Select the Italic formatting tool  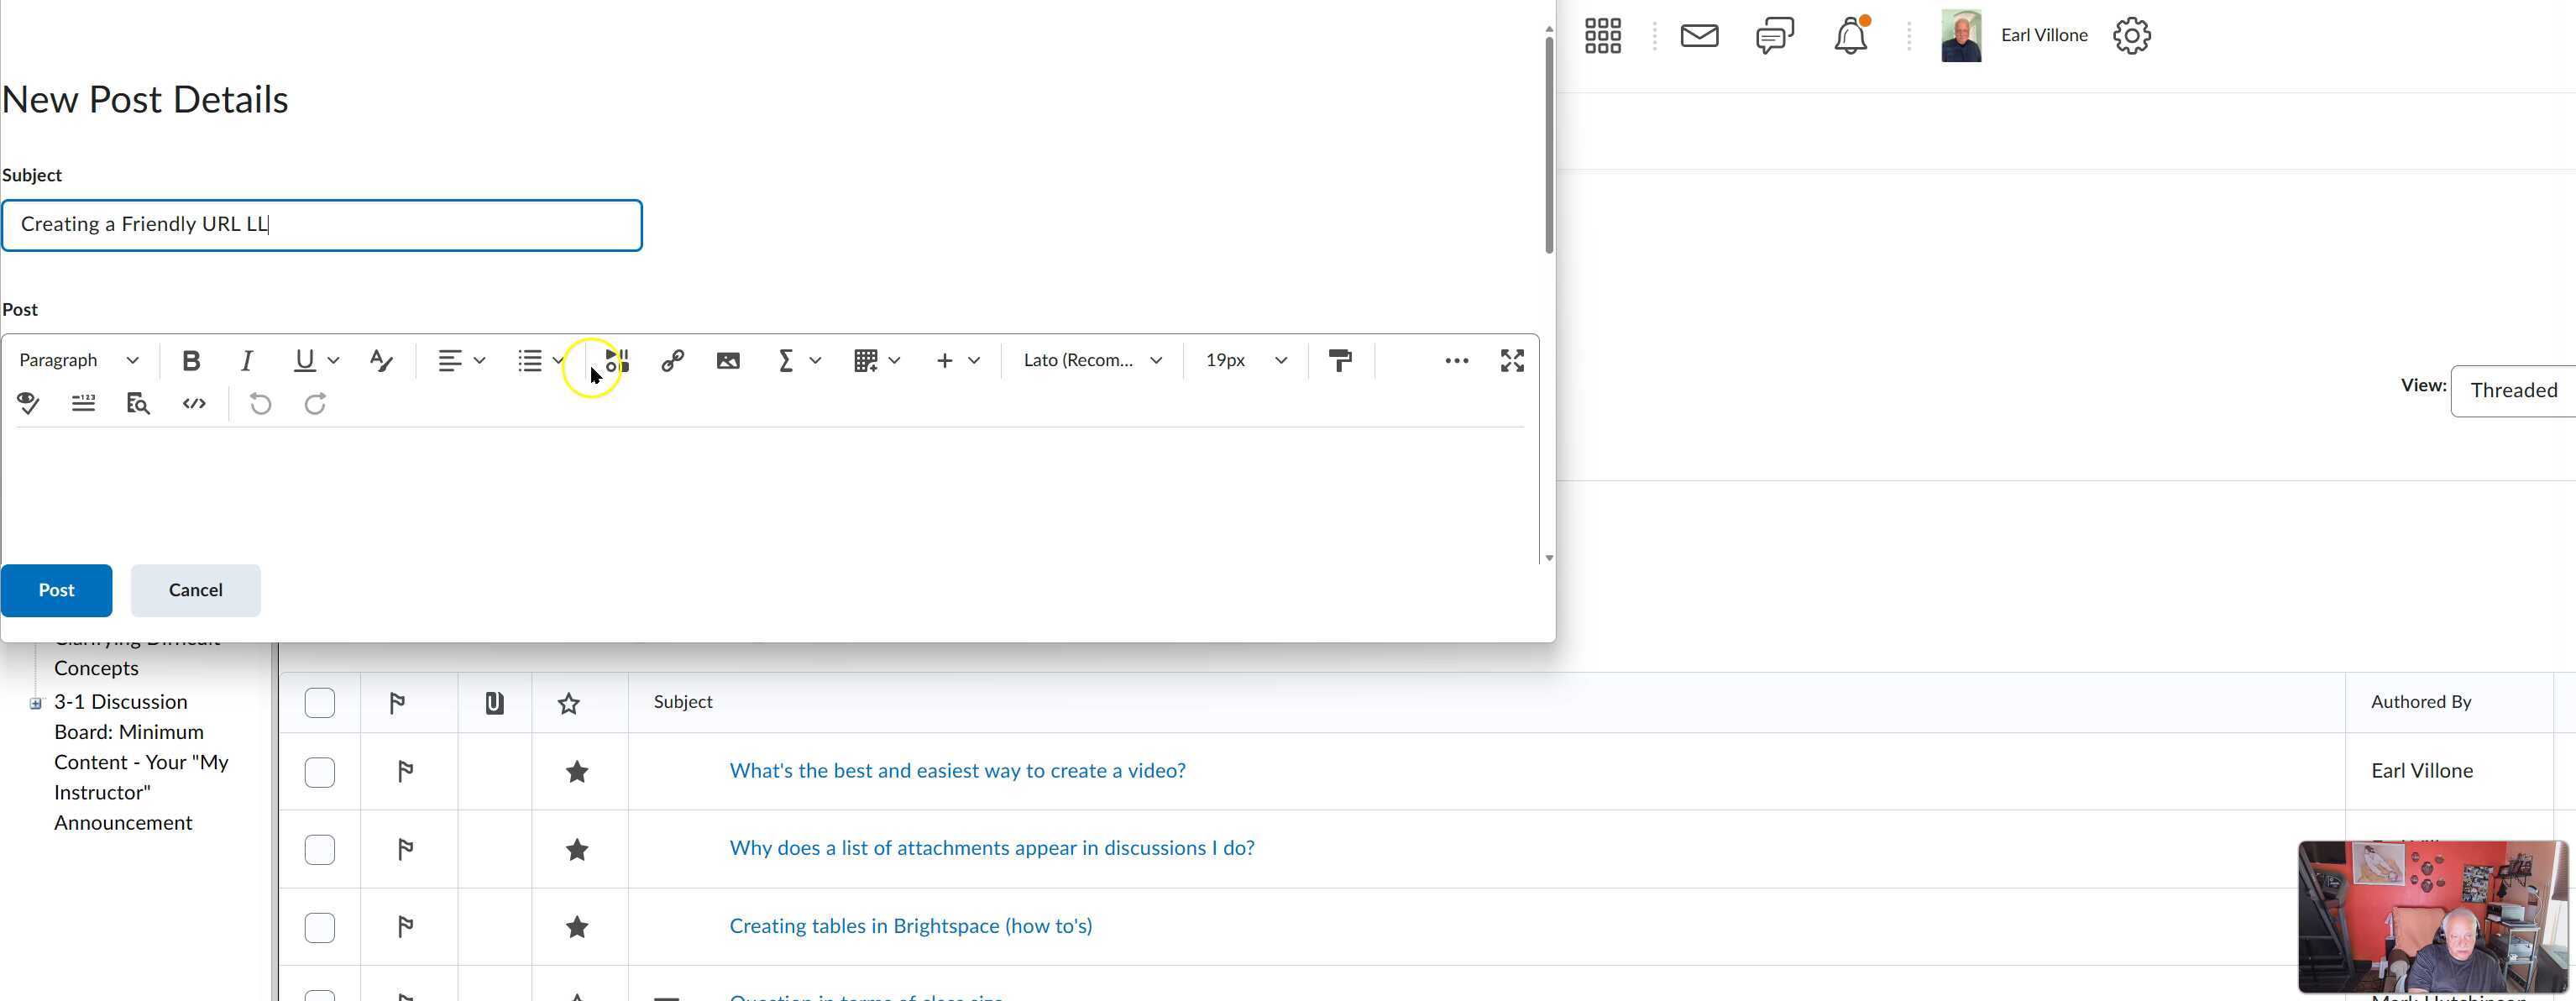(x=246, y=361)
